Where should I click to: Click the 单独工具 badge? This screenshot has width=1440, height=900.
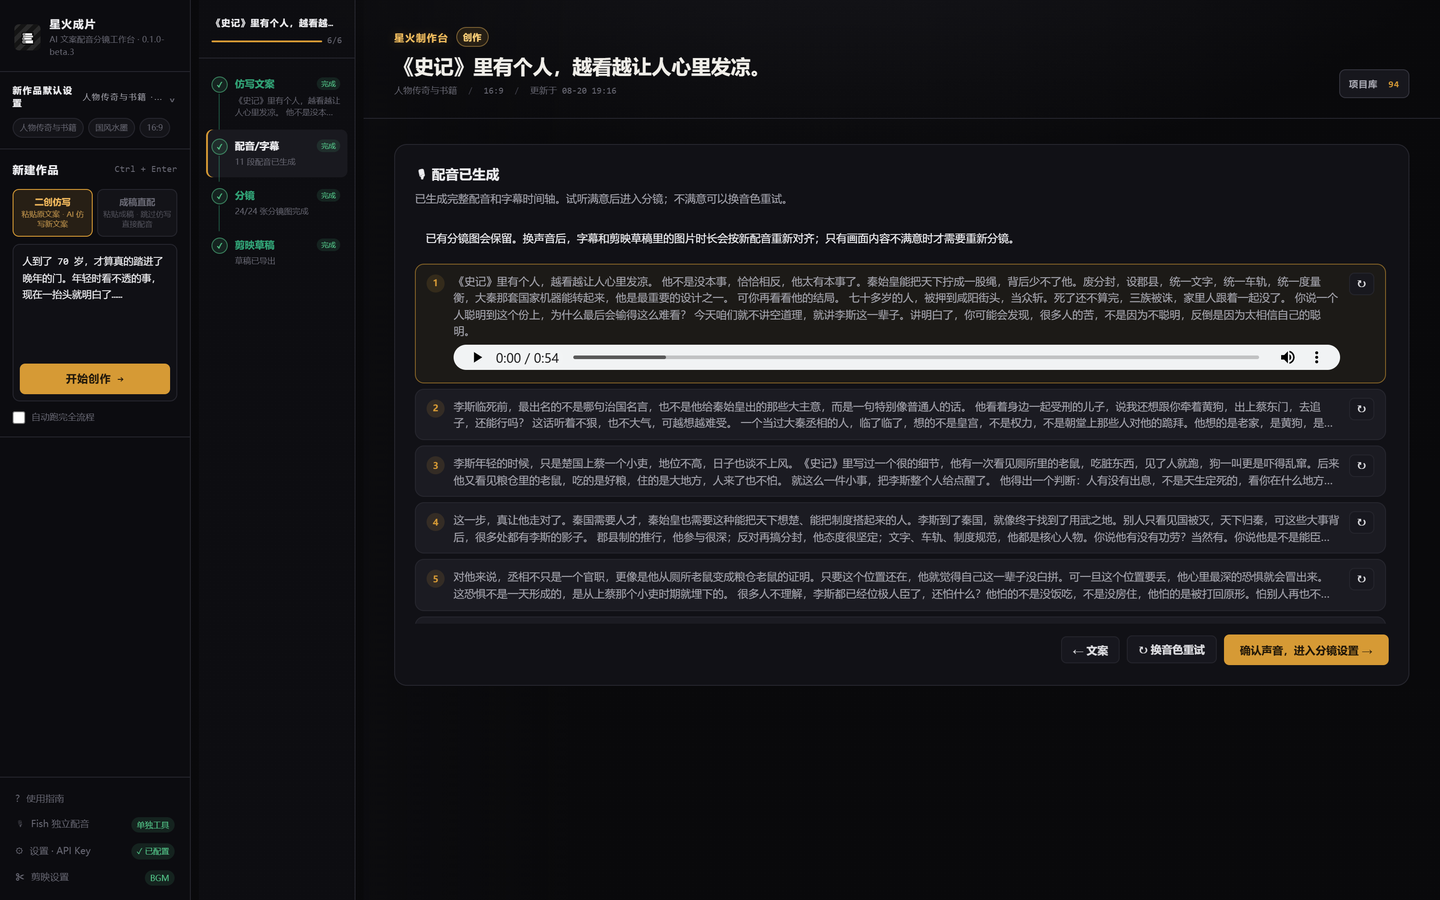(153, 825)
